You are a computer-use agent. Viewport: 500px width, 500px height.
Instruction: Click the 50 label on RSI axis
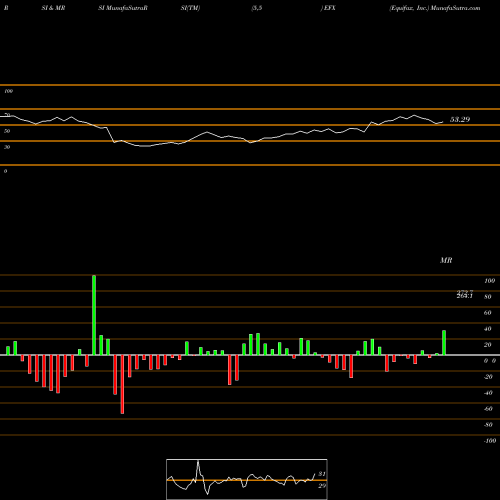tap(7, 131)
